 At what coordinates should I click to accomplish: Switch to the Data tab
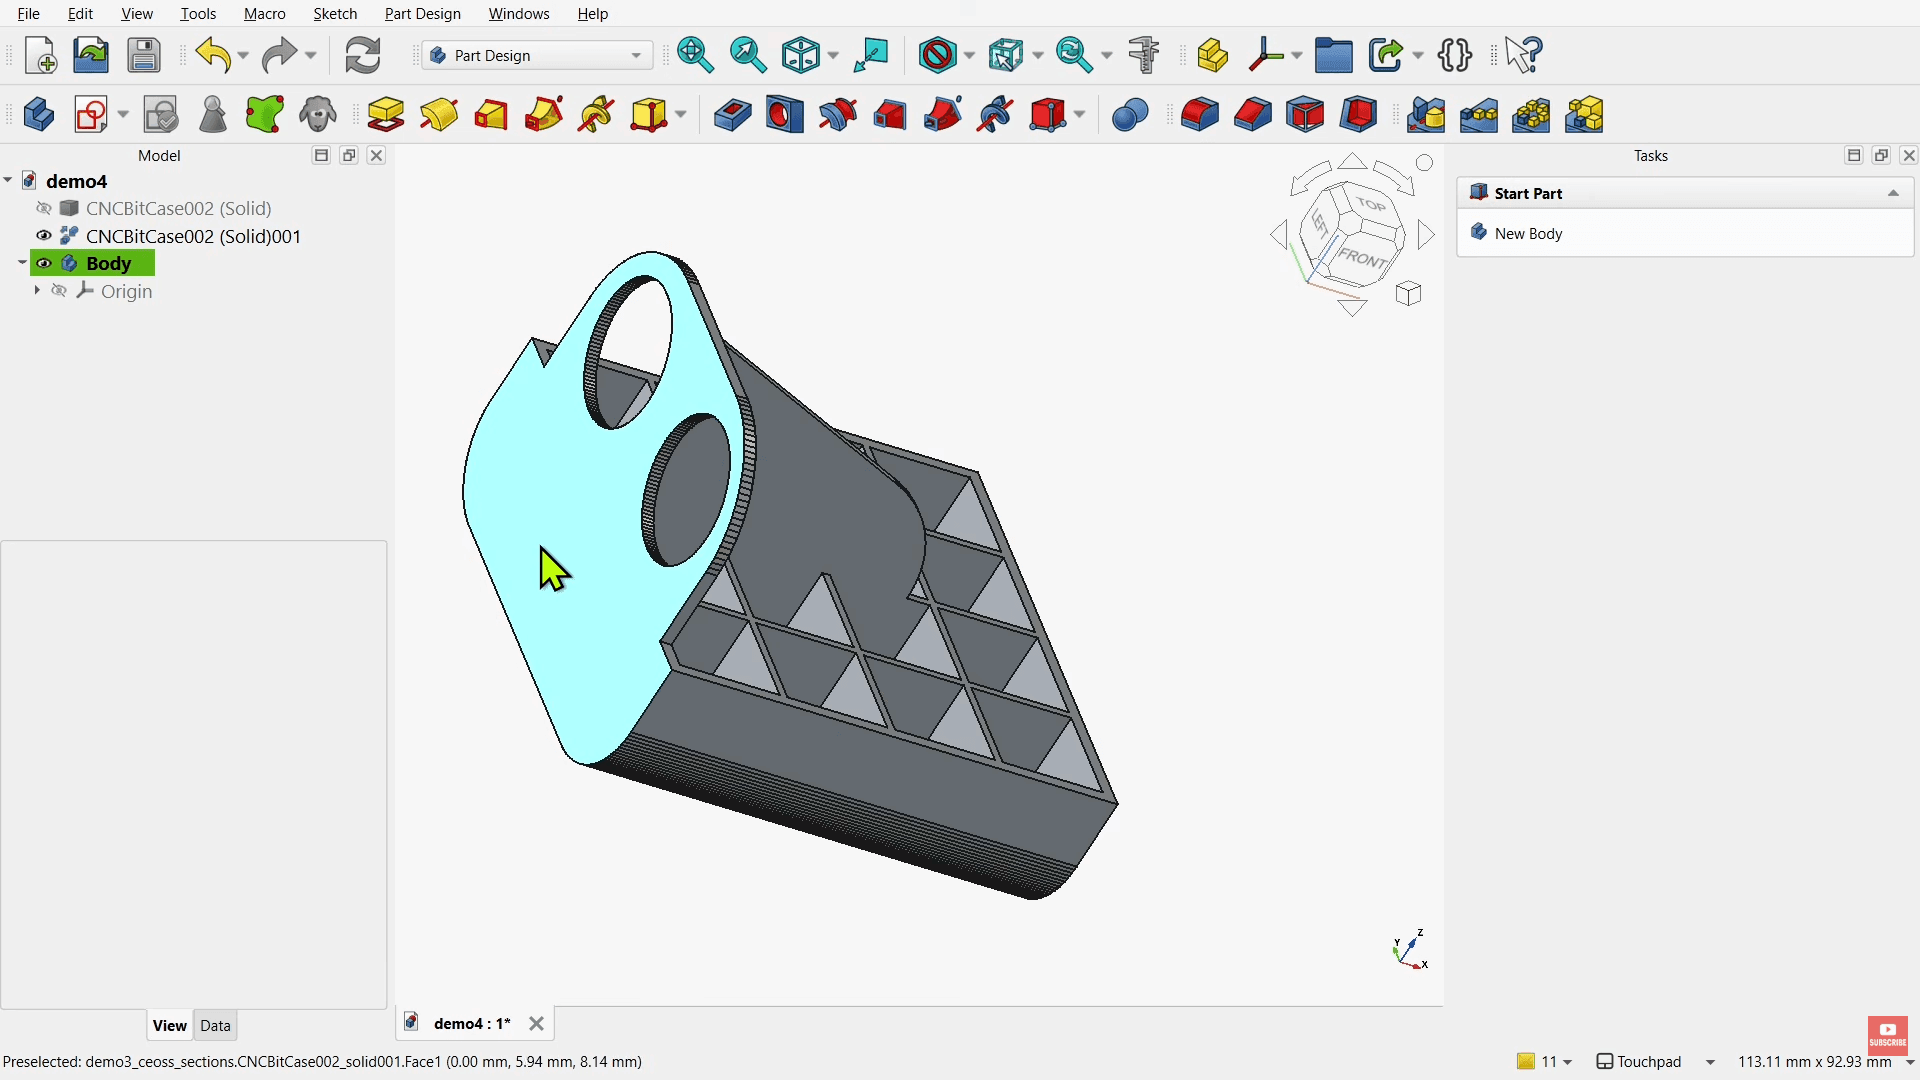point(215,1025)
